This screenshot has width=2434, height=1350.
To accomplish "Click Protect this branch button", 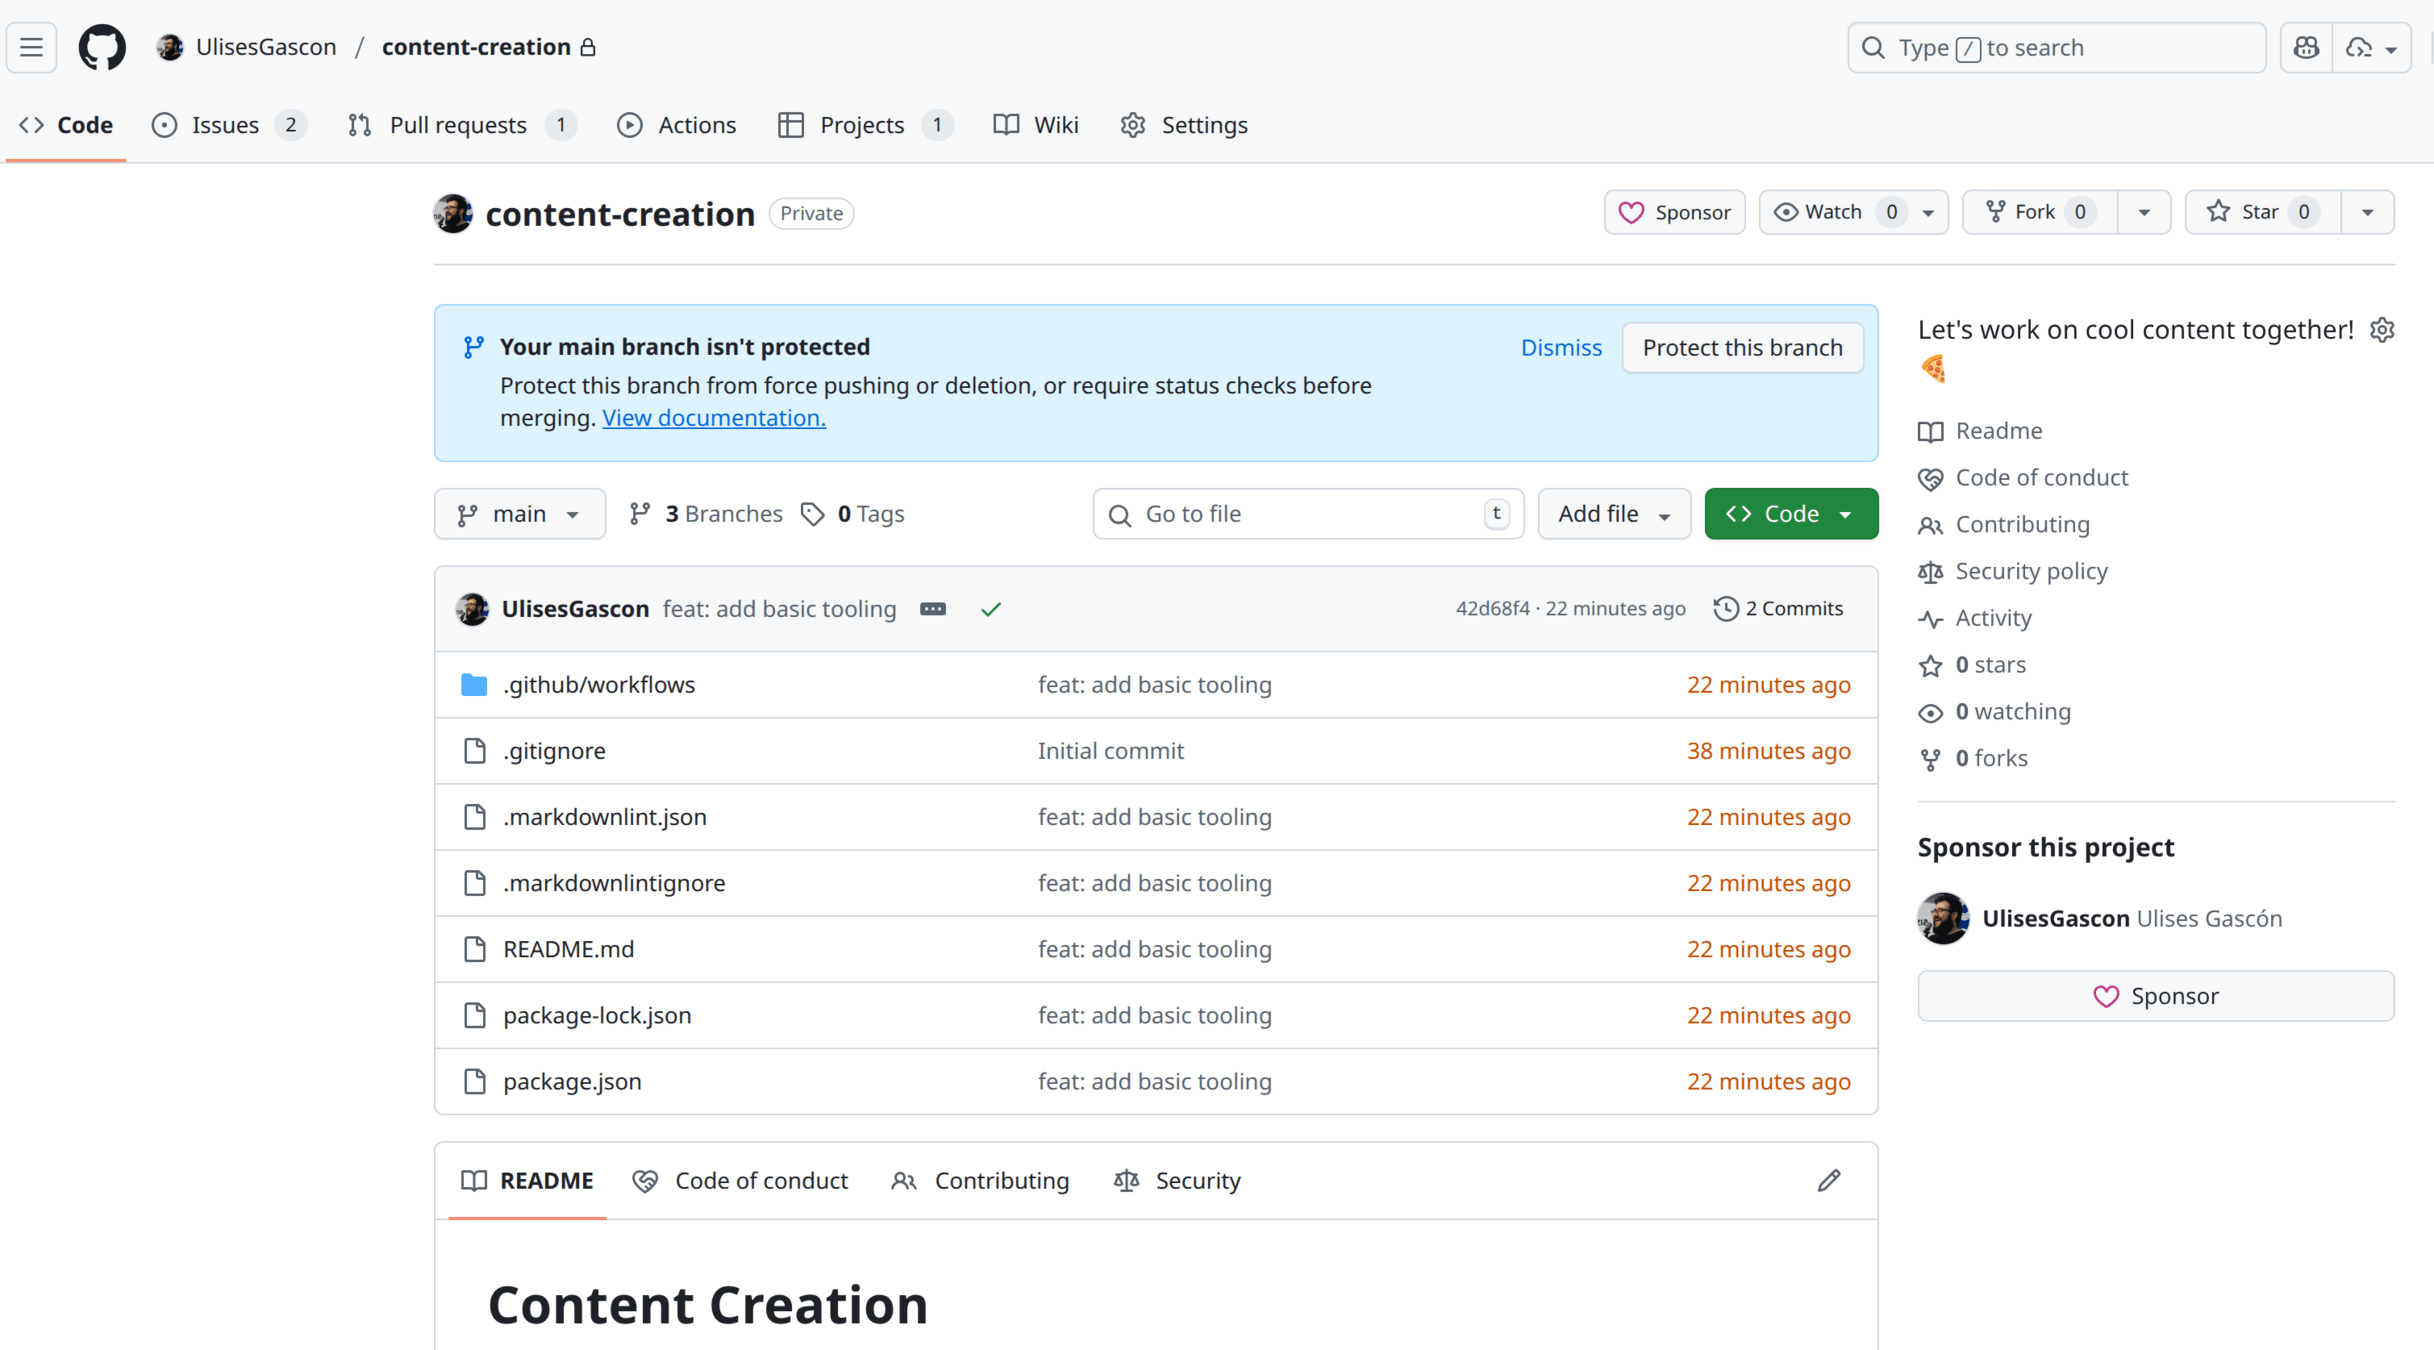I will [x=1741, y=347].
